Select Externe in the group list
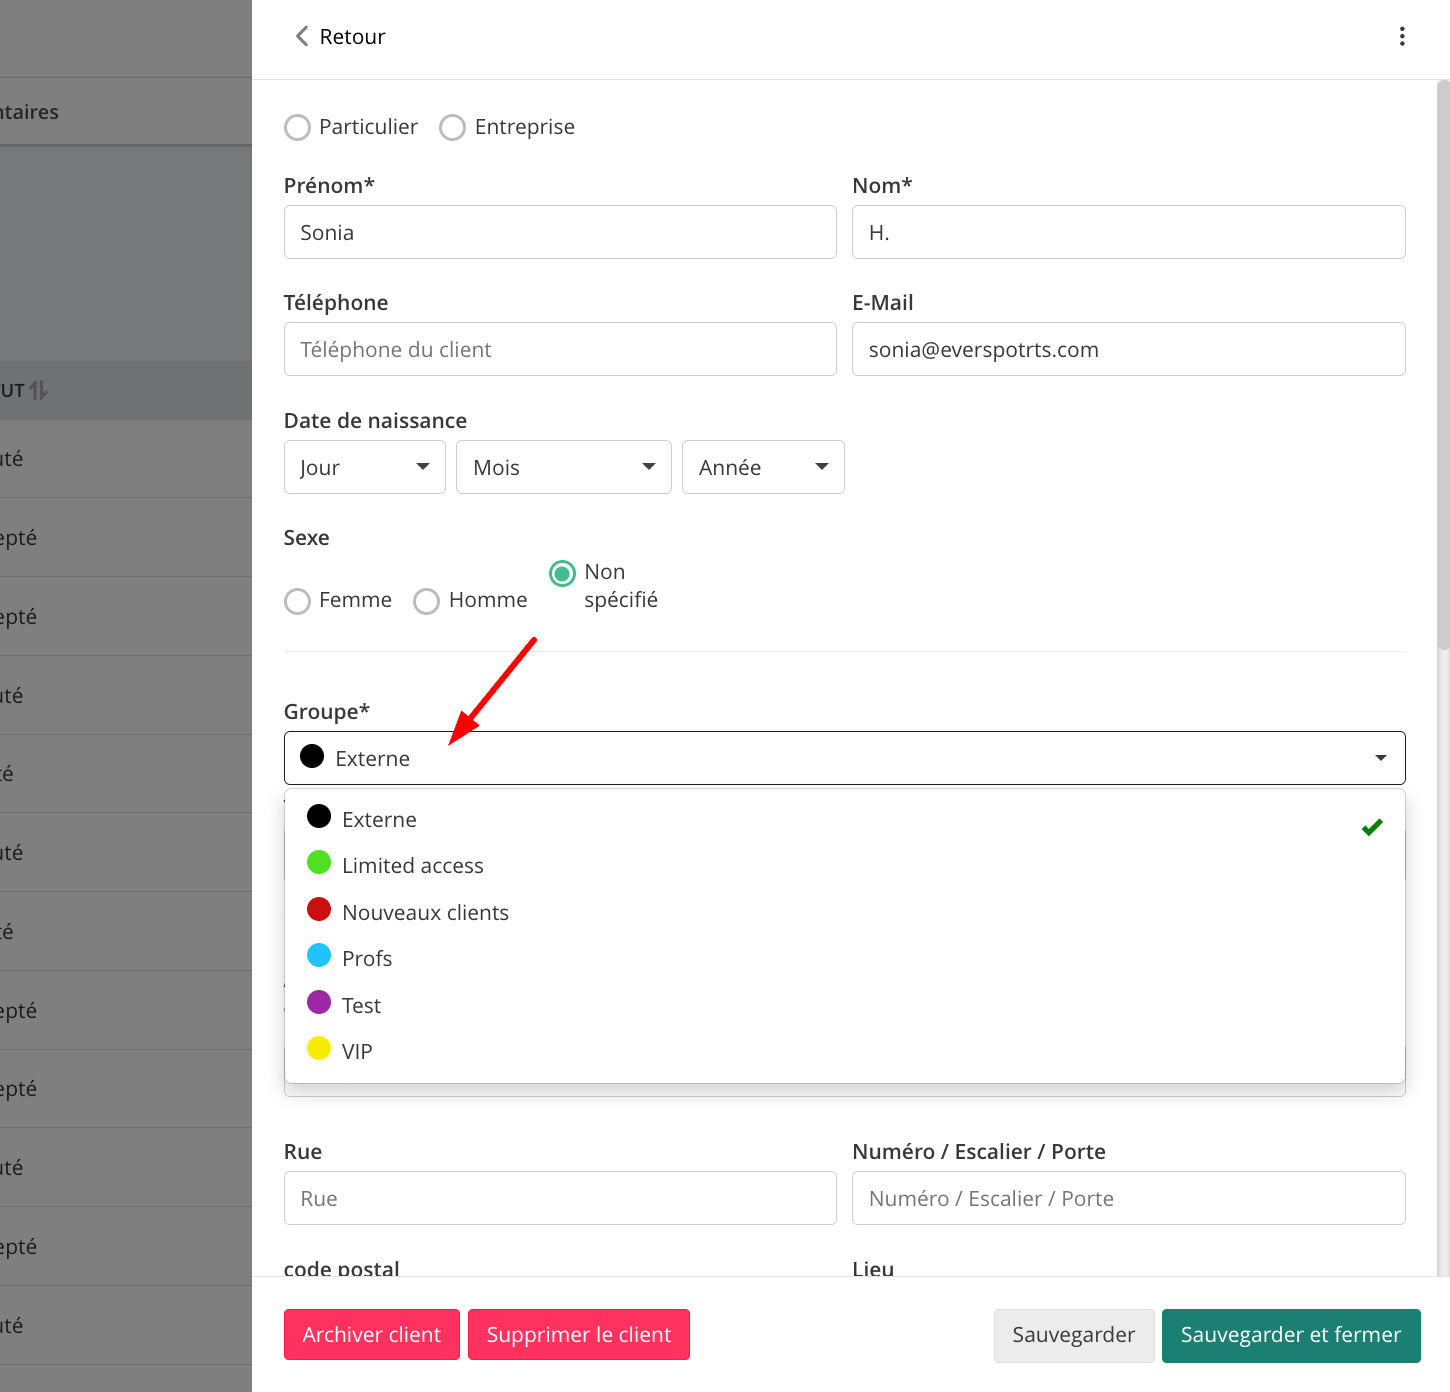This screenshot has width=1450, height=1392. point(845,819)
